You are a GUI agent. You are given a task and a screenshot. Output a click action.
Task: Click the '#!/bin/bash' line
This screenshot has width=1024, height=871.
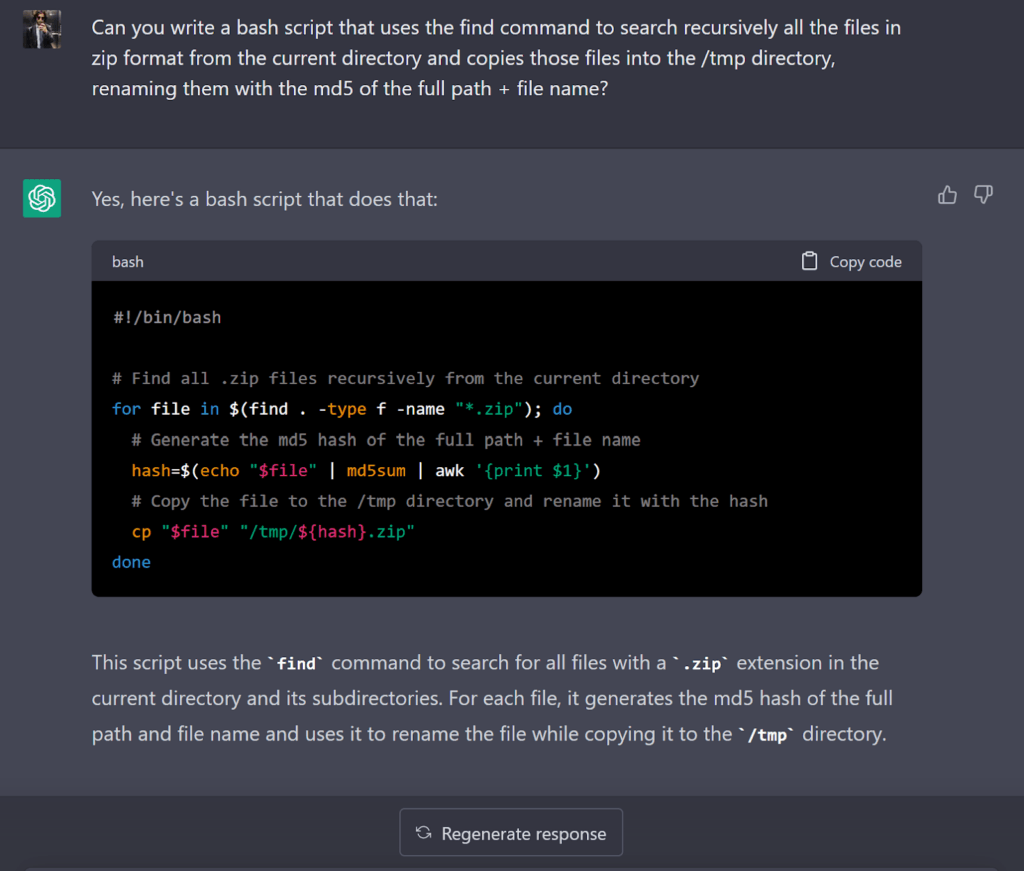click(x=167, y=317)
